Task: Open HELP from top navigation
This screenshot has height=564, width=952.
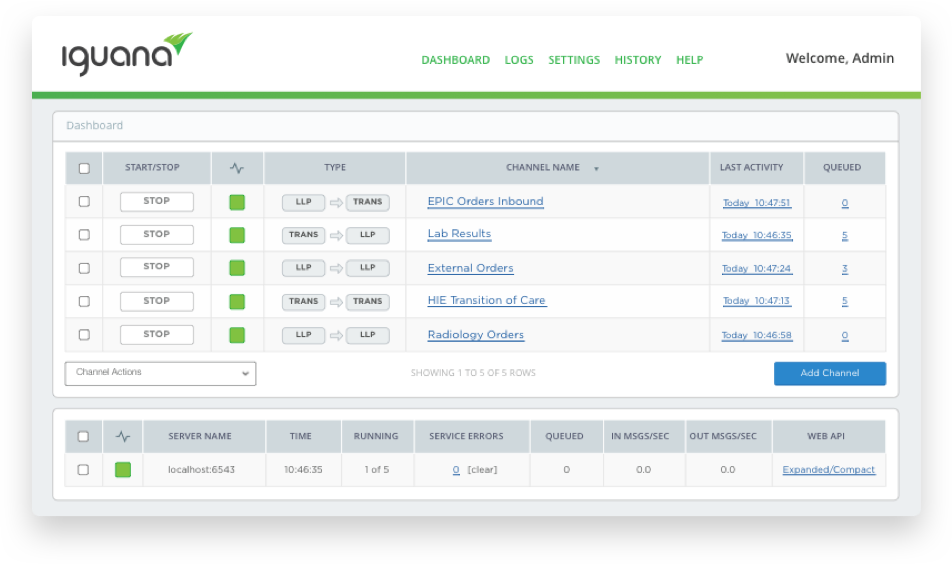Action: pyautogui.click(x=690, y=60)
